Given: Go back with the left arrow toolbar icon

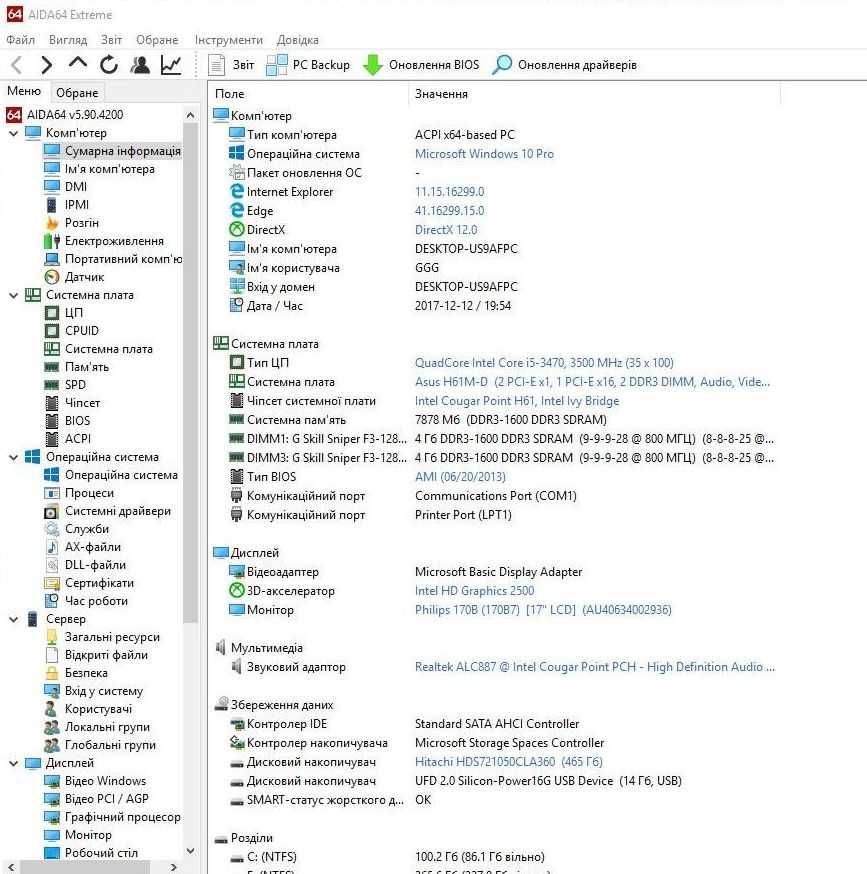Looking at the screenshot, I should [17, 65].
